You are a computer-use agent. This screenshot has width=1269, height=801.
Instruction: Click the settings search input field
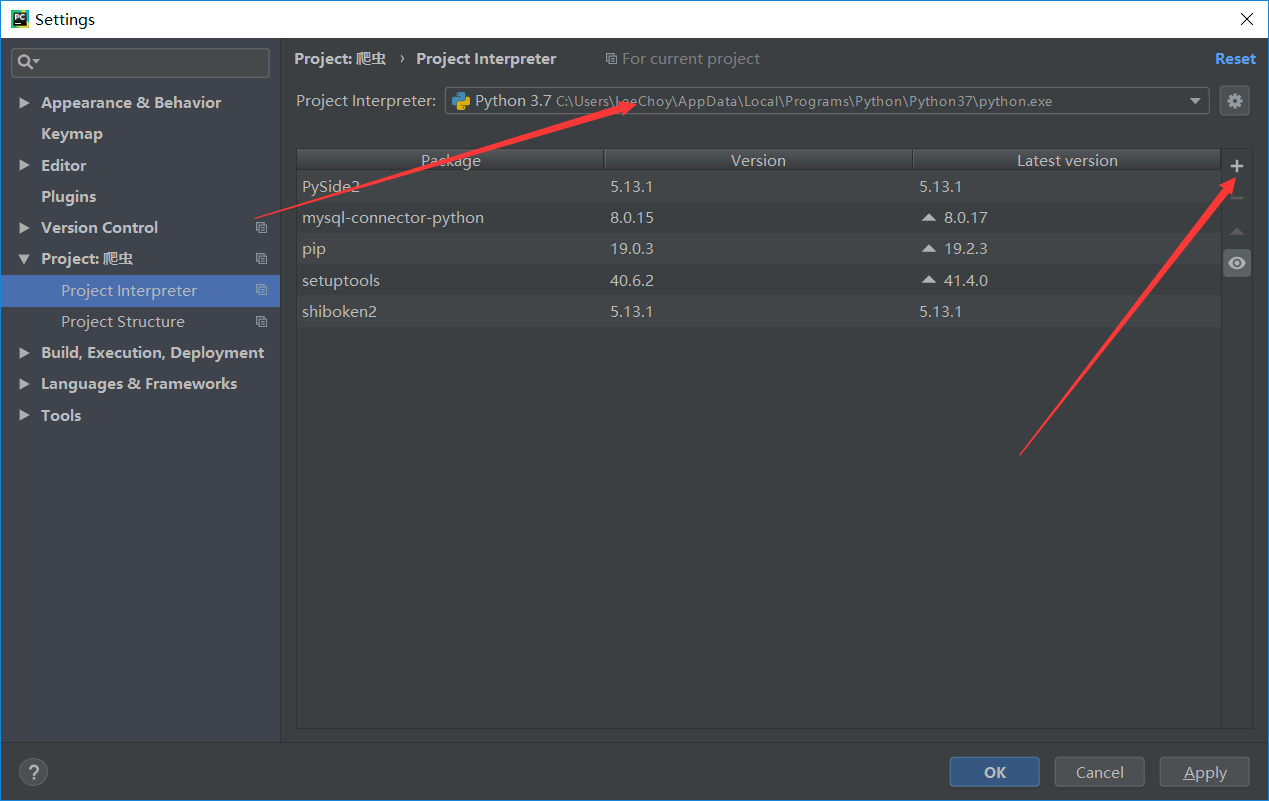140,62
